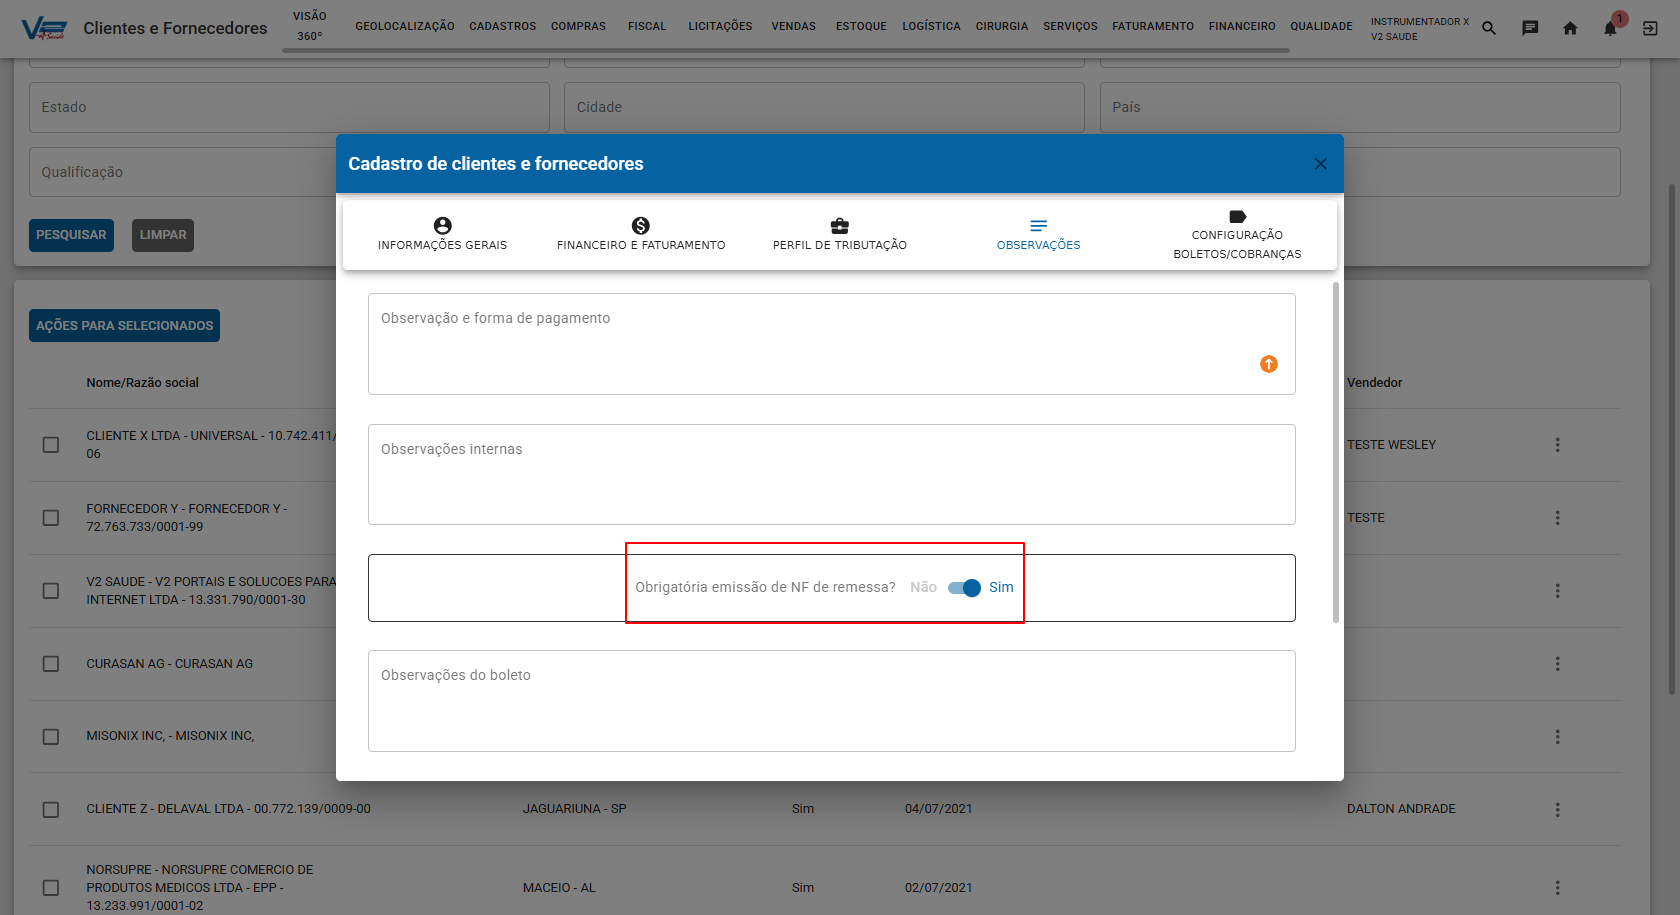Open three-dot menu for DALTON ANDRADE row
This screenshot has height=915, width=1680.
pos(1557,810)
